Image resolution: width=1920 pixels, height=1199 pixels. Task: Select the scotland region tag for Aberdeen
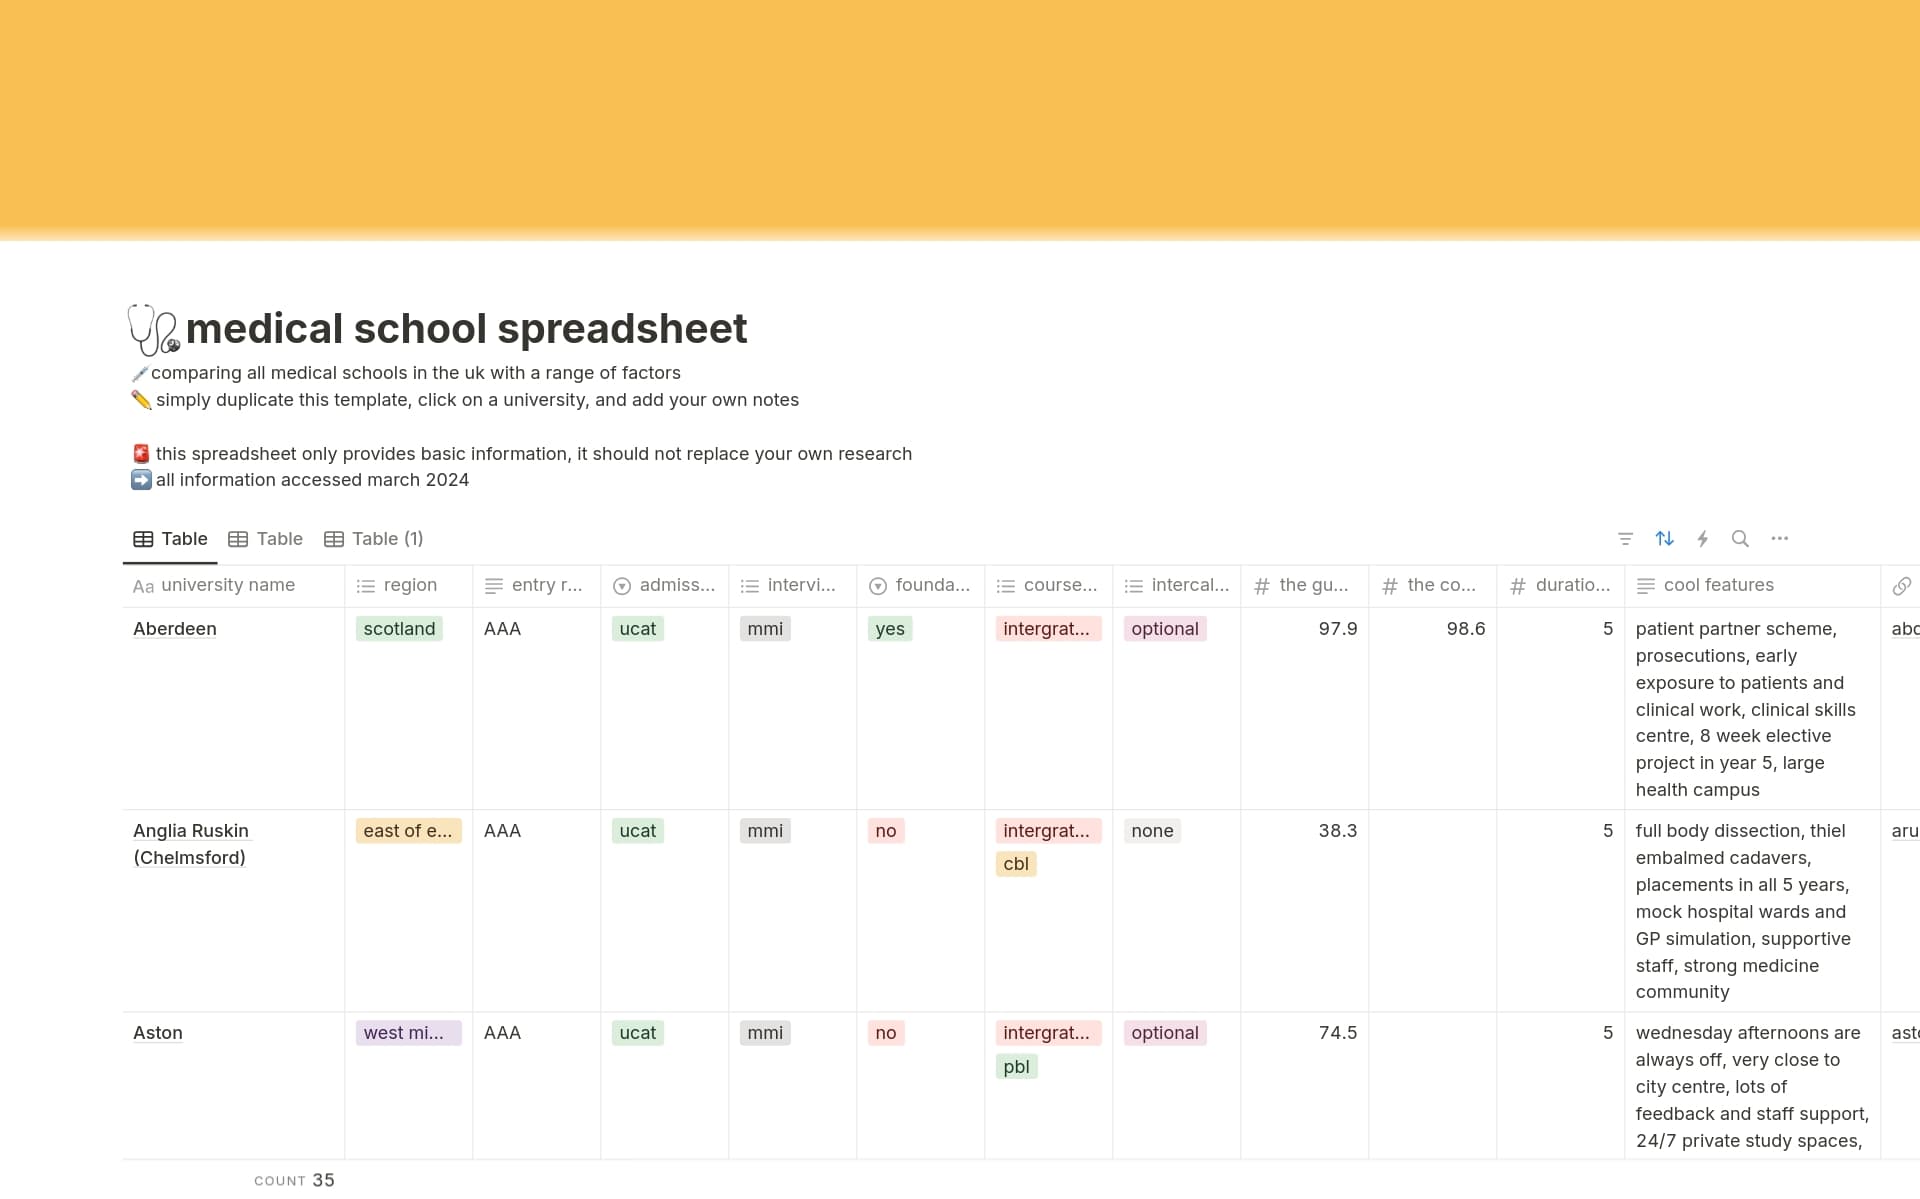(x=399, y=628)
